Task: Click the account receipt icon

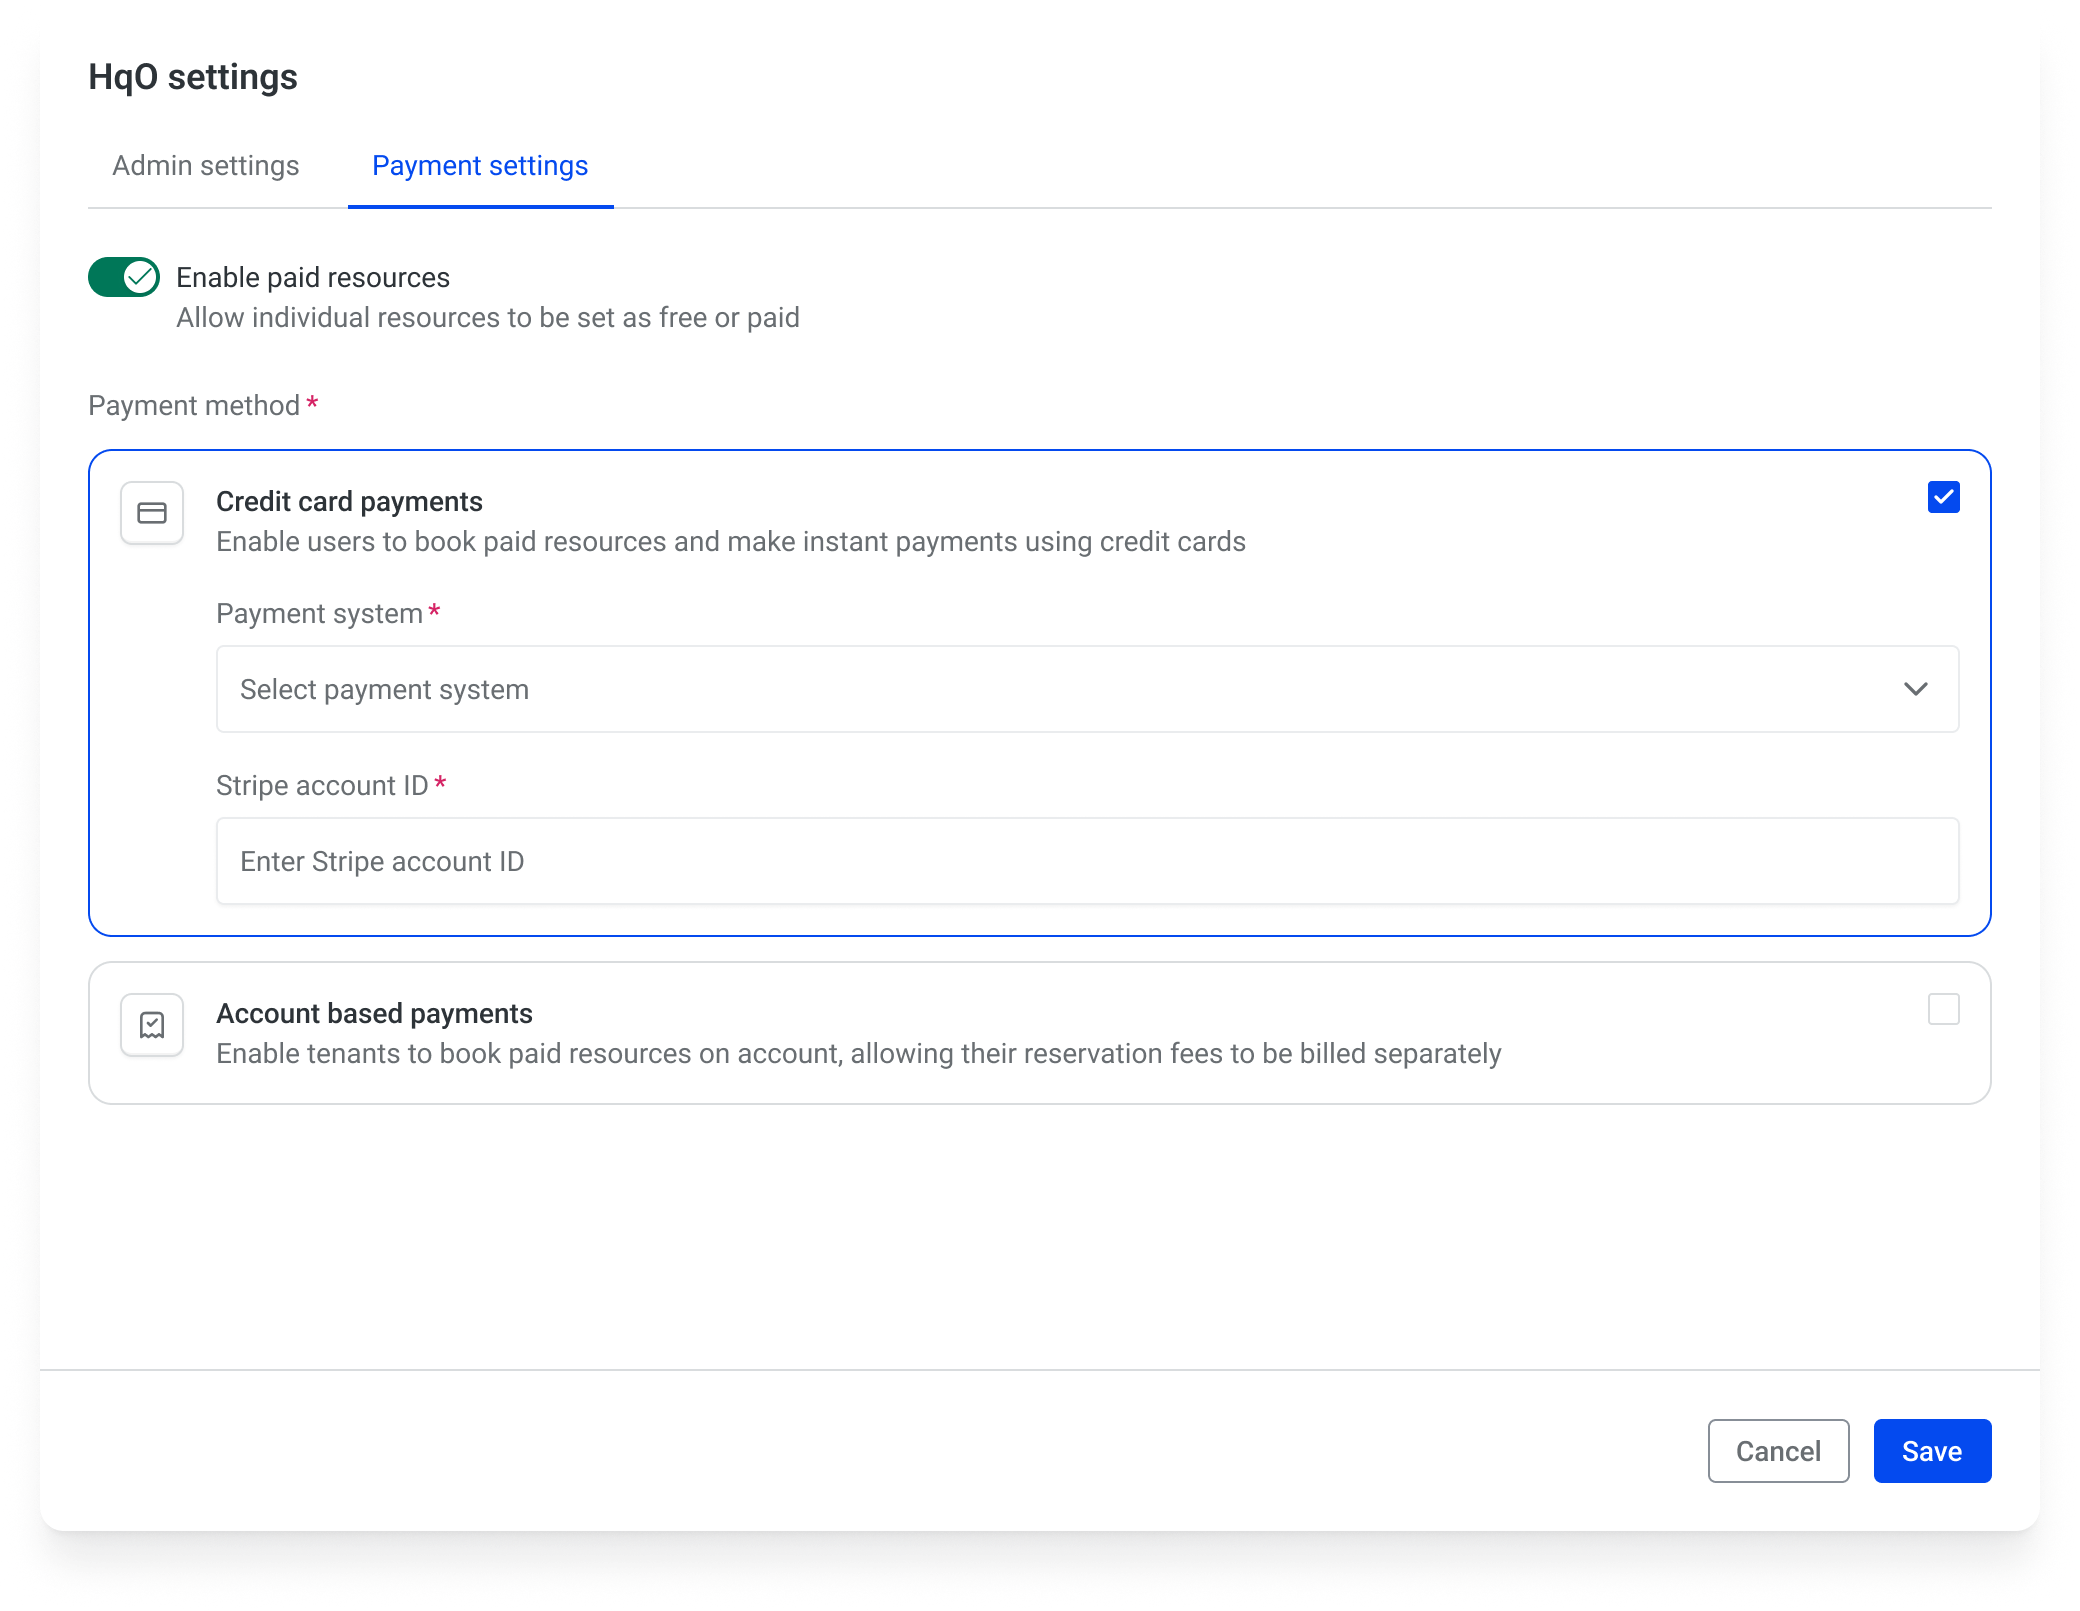Action: [152, 1025]
